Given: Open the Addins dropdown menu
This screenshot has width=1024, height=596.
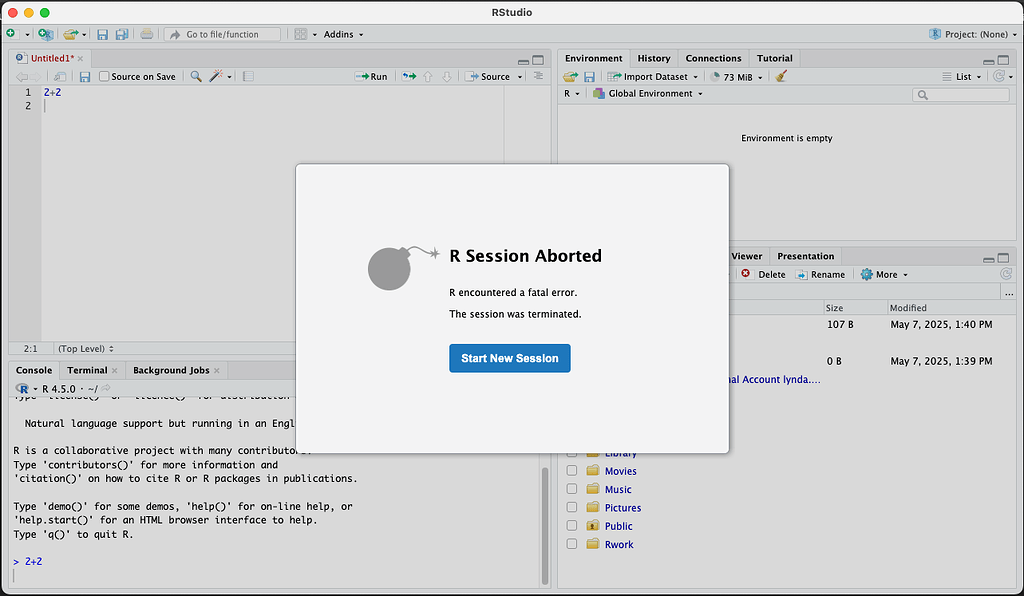Looking at the screenshot, I should tap(342, 34).
